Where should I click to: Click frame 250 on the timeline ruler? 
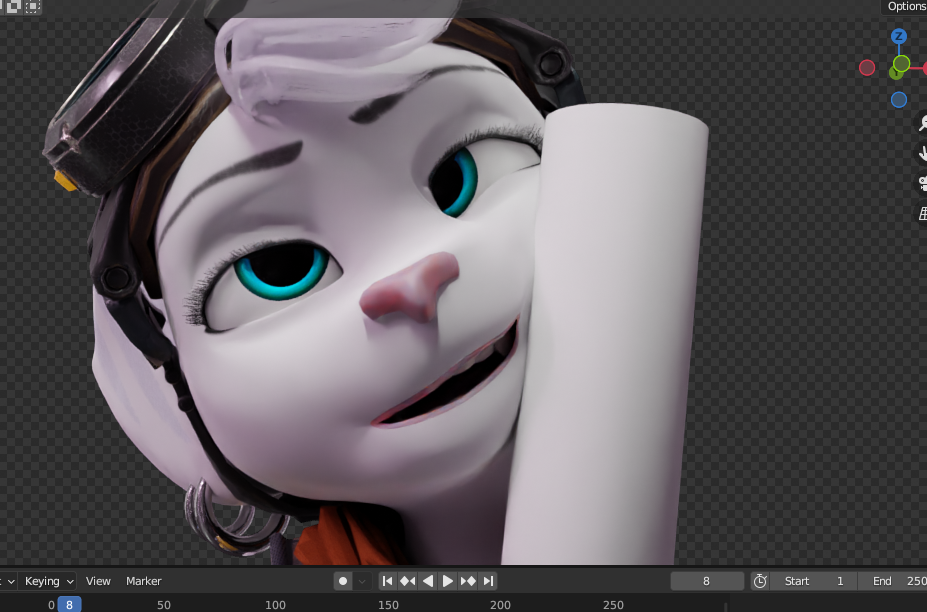point(613,605)
